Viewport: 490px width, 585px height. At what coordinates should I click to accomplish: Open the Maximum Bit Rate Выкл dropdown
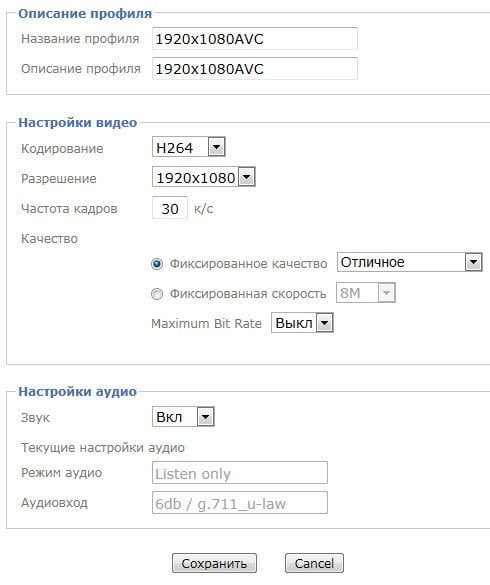(302, 323)
